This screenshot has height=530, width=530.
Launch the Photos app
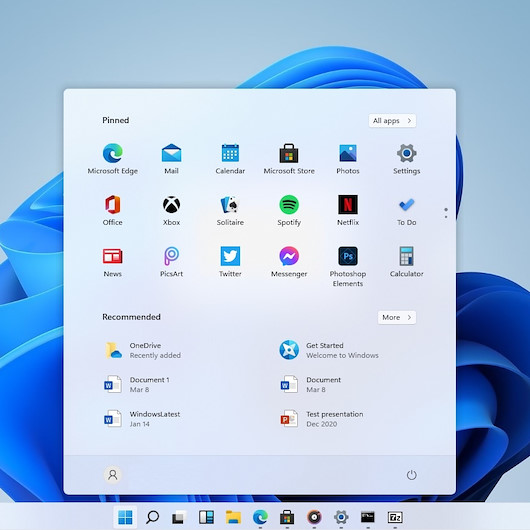click(348, 159)
